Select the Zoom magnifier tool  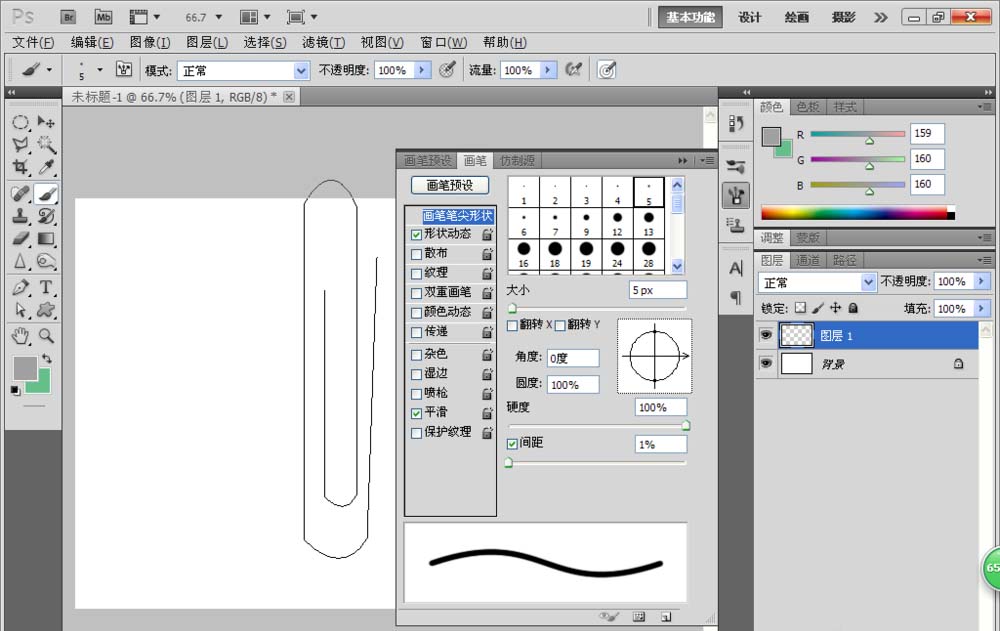coord(46,336)
